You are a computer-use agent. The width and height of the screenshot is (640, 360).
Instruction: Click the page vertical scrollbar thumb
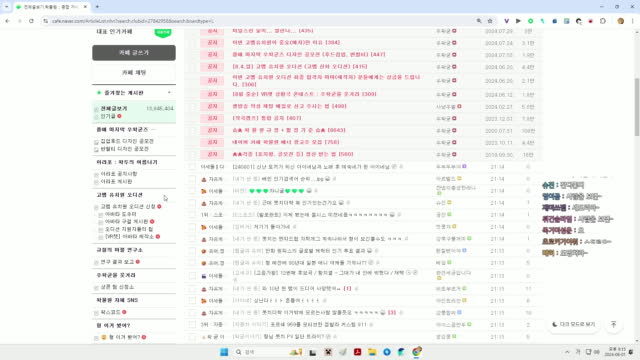click(637, 107)
